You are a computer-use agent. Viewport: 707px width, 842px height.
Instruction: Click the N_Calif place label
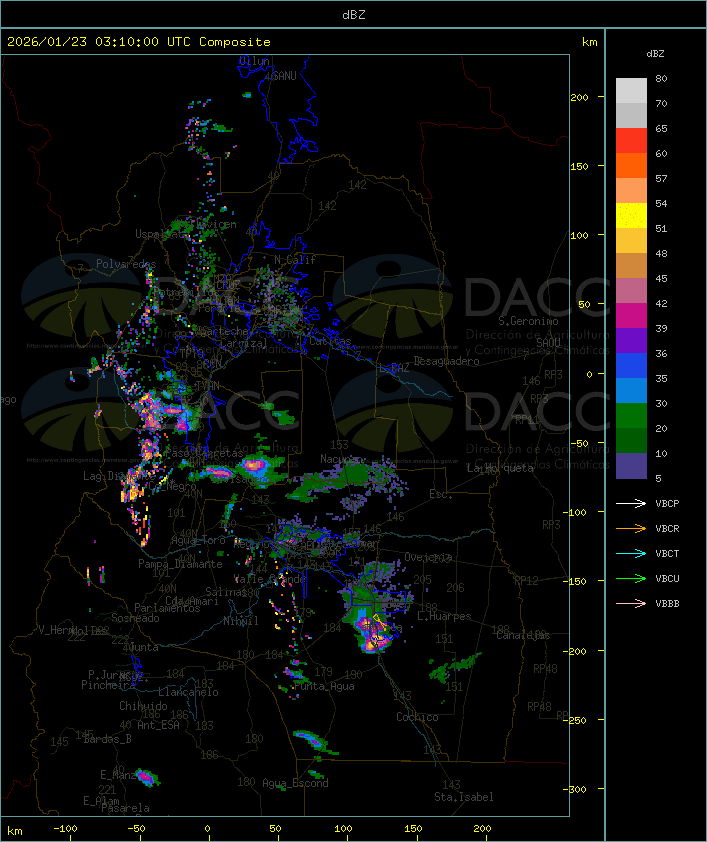(295, 260)
